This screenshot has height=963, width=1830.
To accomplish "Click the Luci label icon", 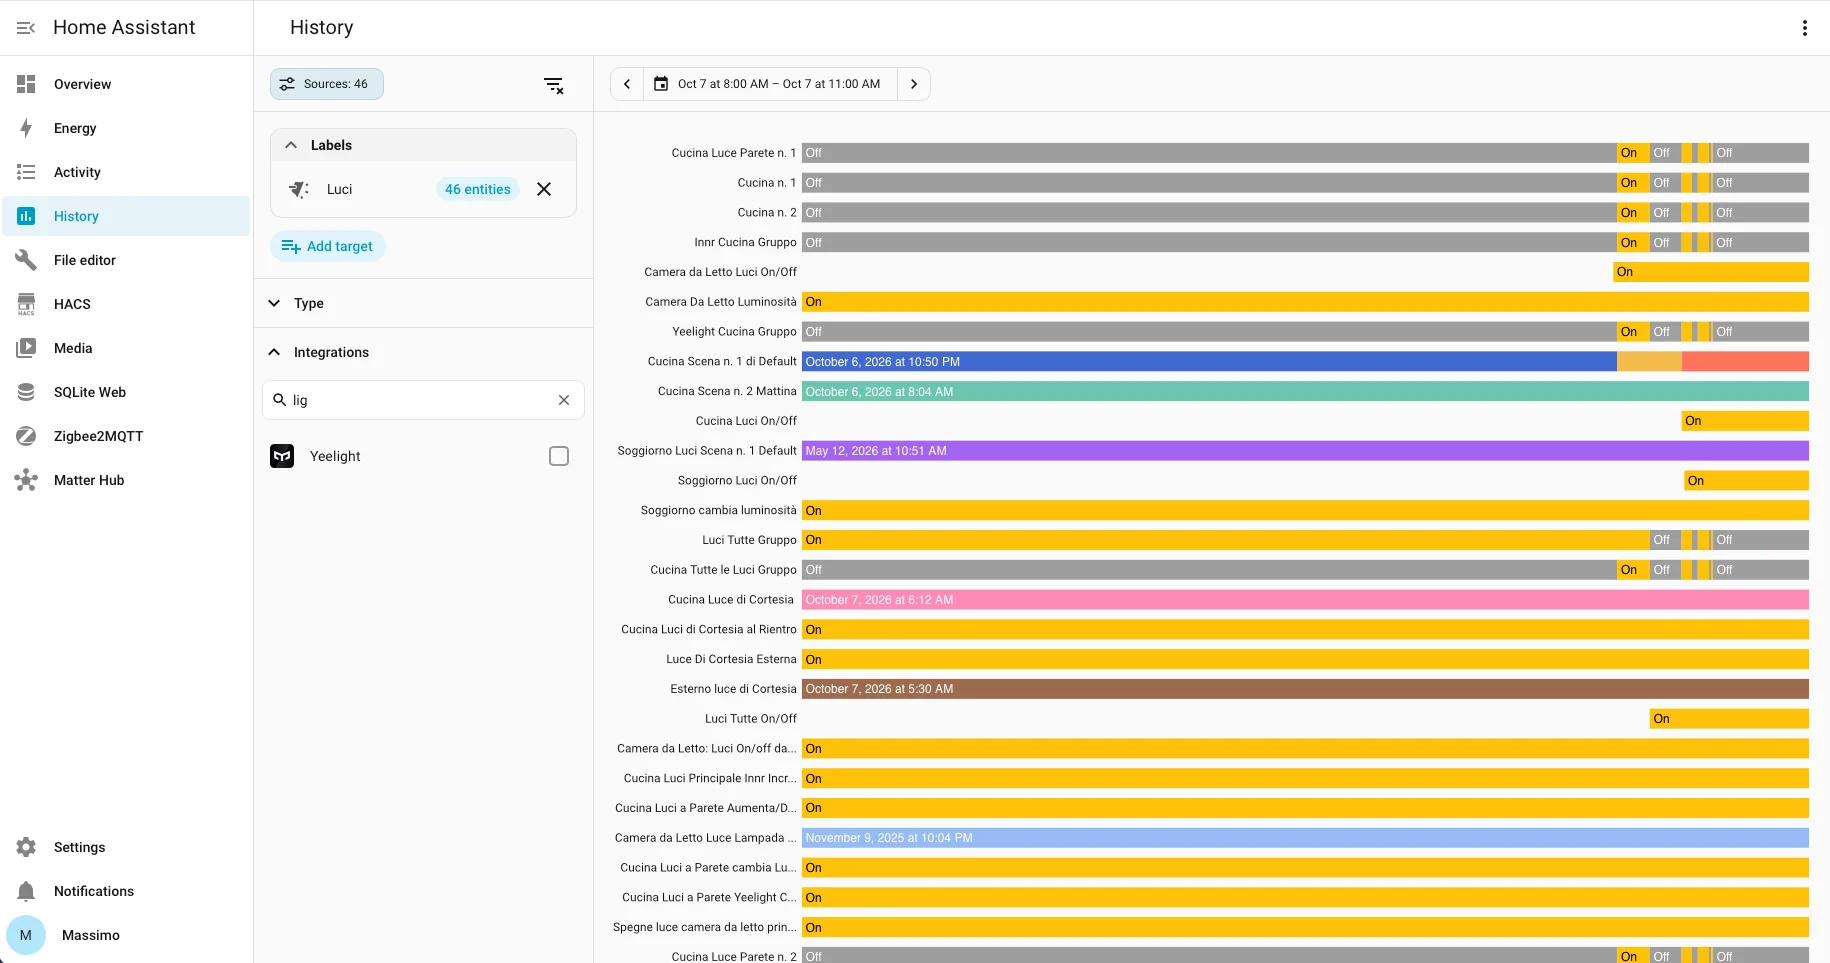I will tap(299, 189).
